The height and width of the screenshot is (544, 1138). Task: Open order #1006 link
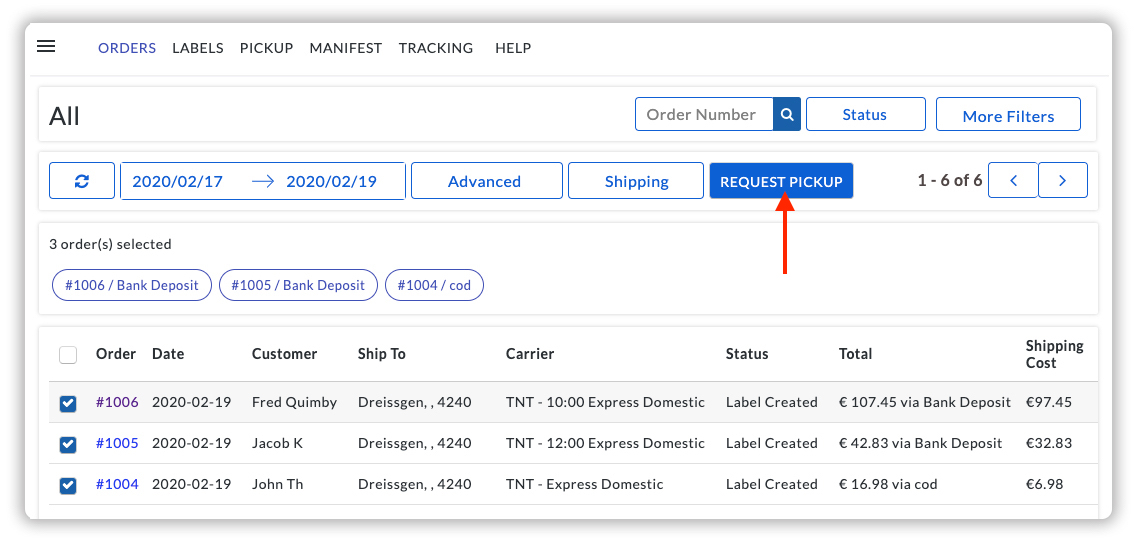(x=117, y=402)
